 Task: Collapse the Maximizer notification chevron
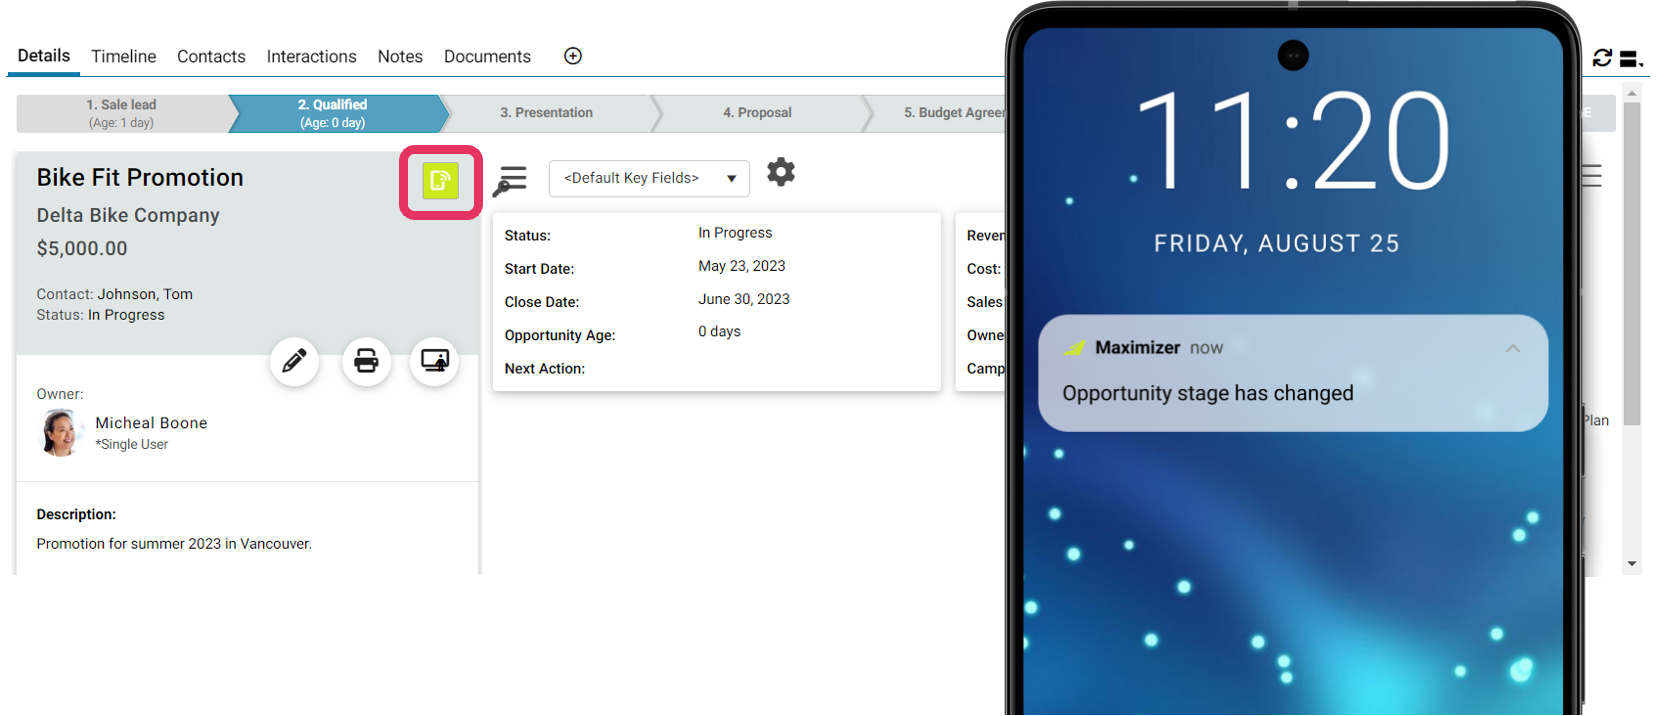pos(1513,348)
